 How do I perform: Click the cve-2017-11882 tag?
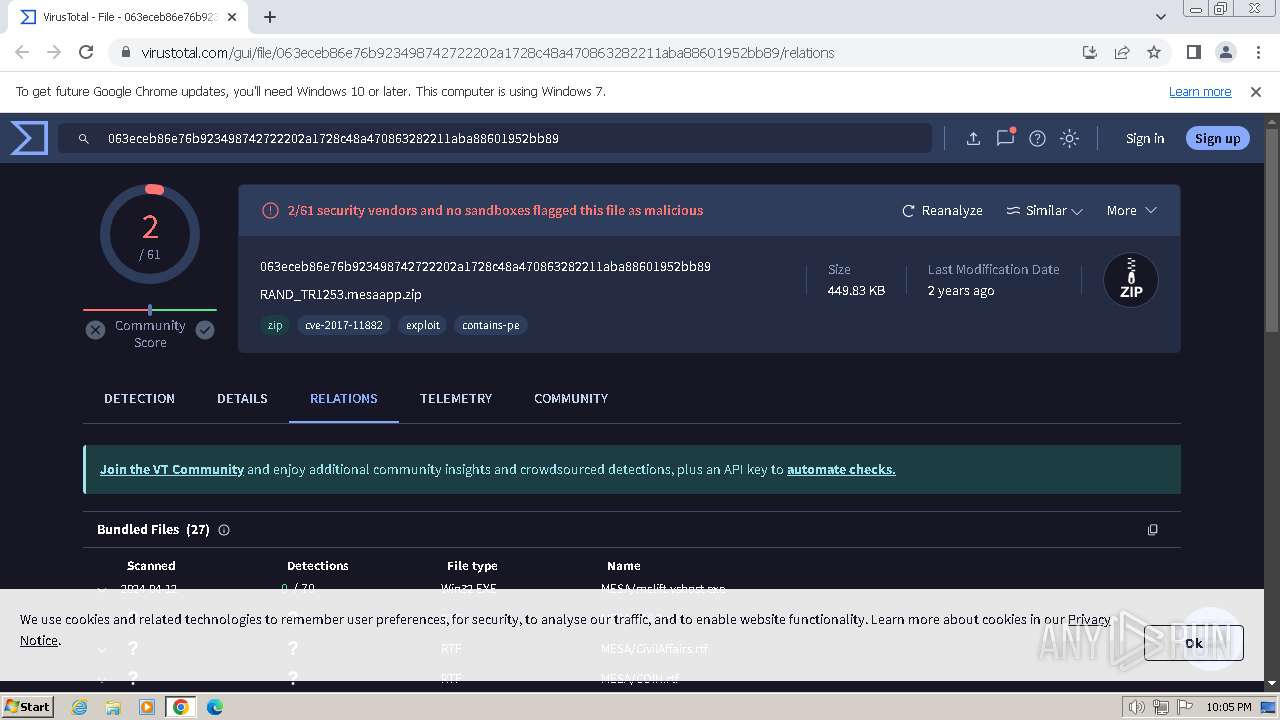pos(344,325)
